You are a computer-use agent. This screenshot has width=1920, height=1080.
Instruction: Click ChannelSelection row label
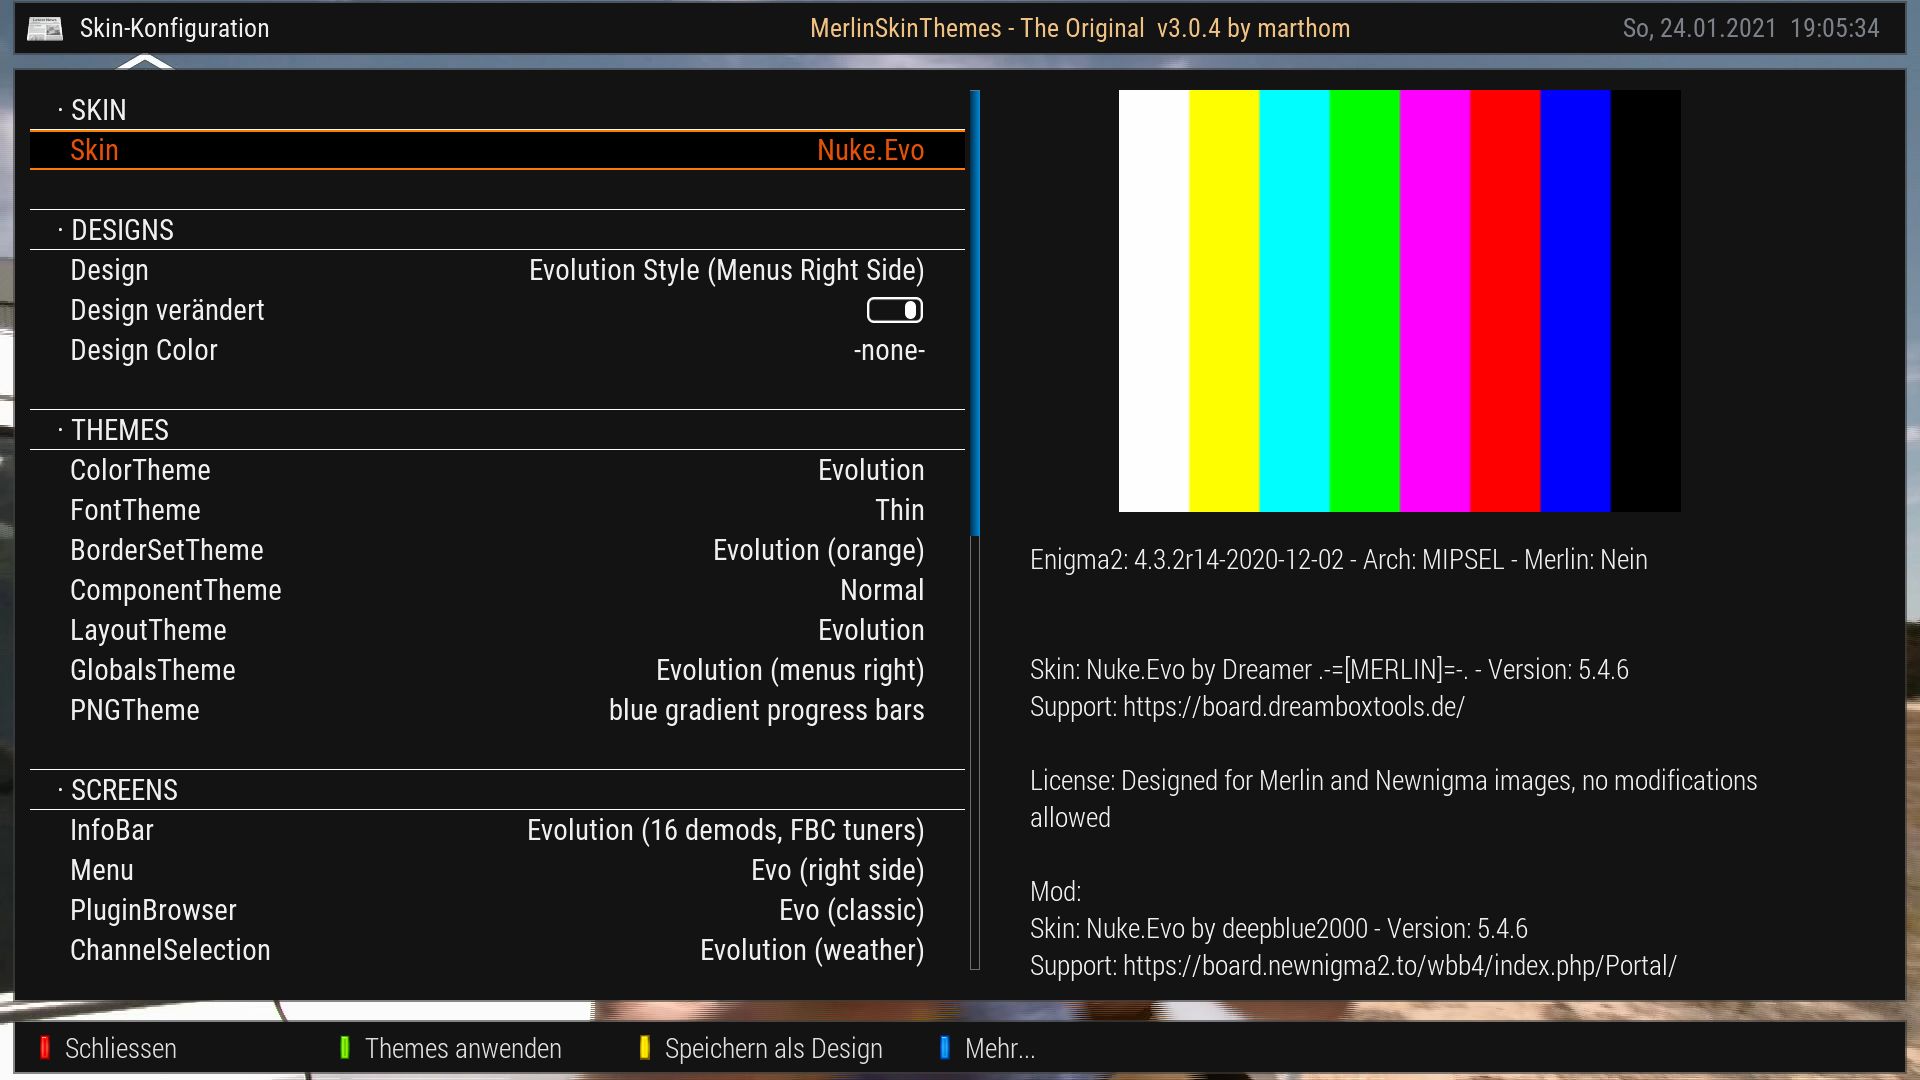[x=170, y=950]
